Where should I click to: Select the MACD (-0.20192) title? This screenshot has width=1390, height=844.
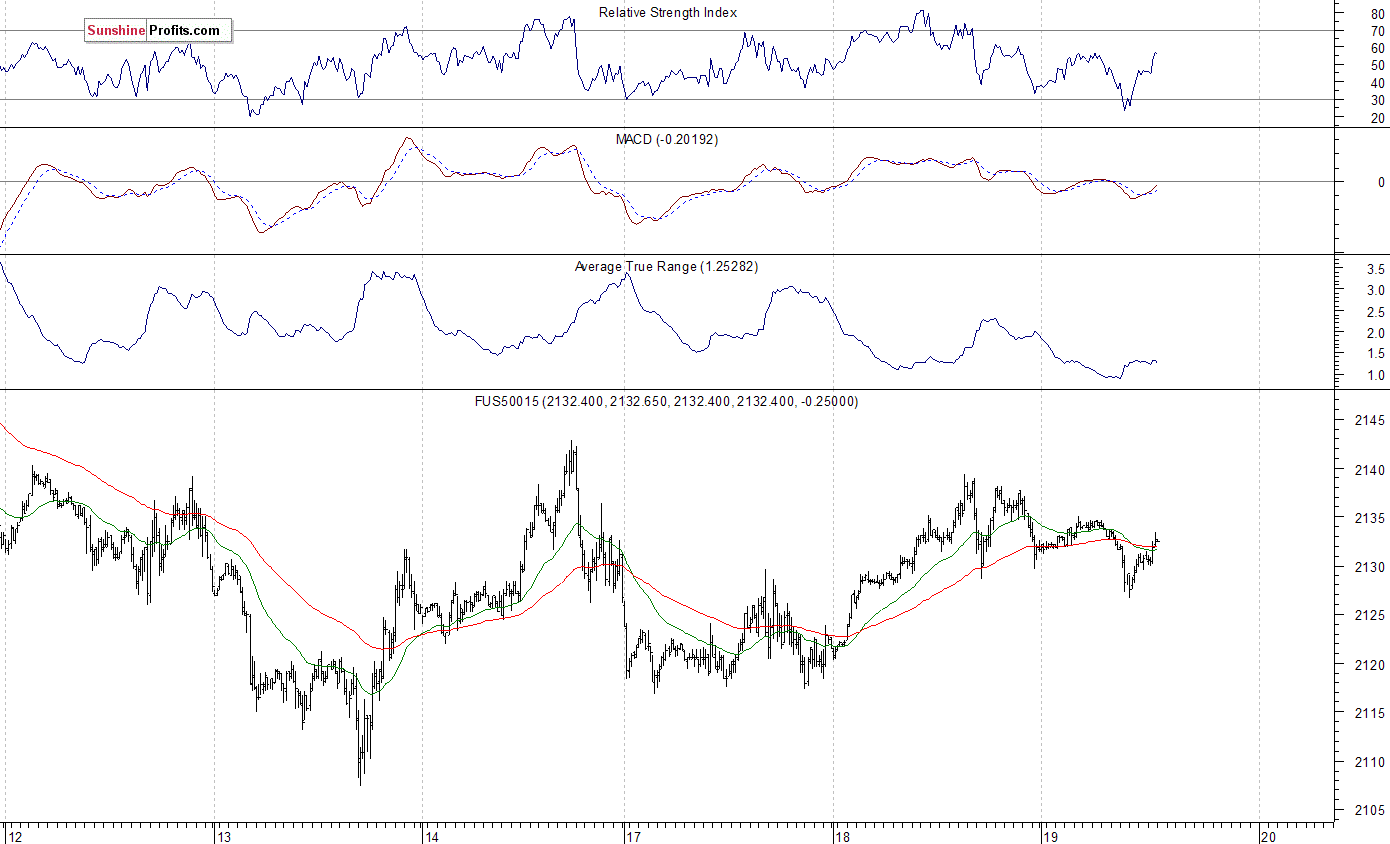click(x=667, y=139)
